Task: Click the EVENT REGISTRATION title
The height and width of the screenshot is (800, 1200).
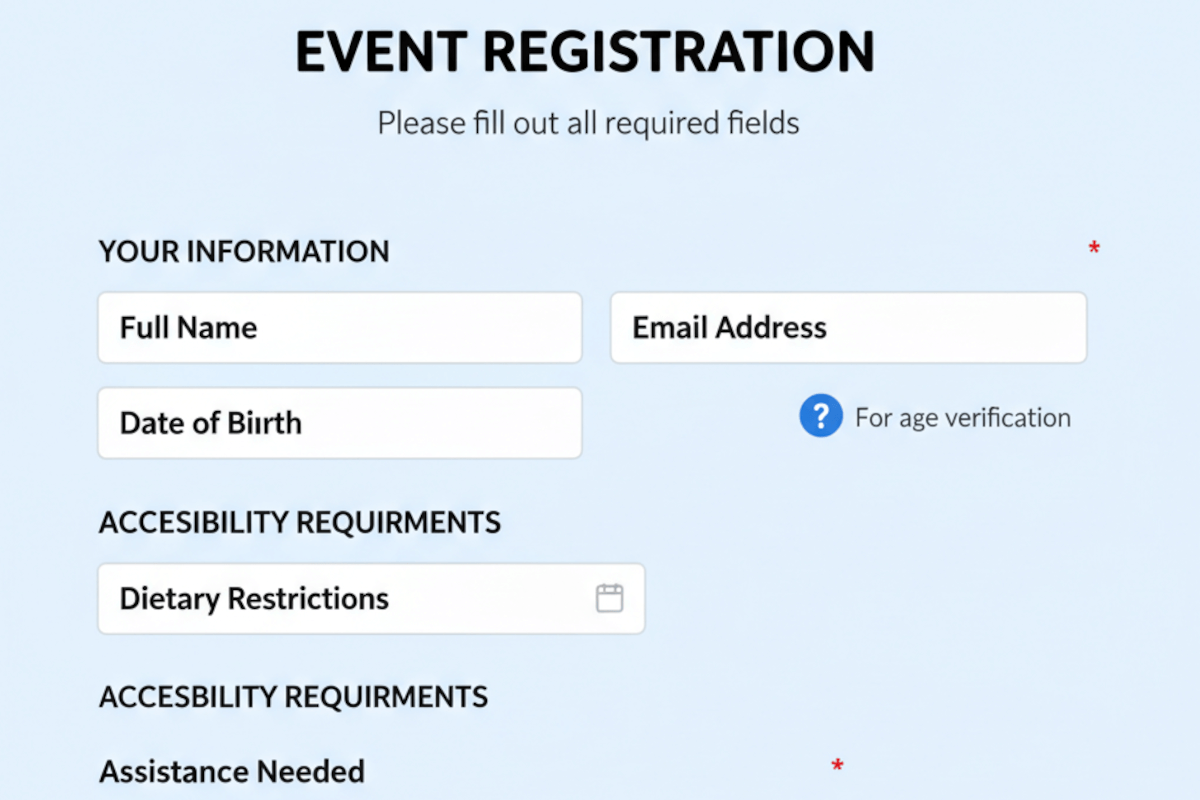Action: click(x=584, y=52)
